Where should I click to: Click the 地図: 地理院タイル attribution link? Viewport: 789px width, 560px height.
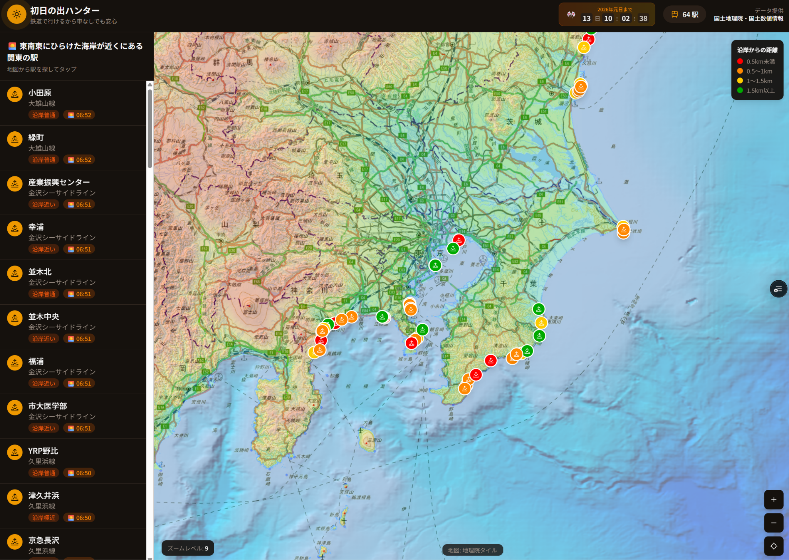point(472,550)
